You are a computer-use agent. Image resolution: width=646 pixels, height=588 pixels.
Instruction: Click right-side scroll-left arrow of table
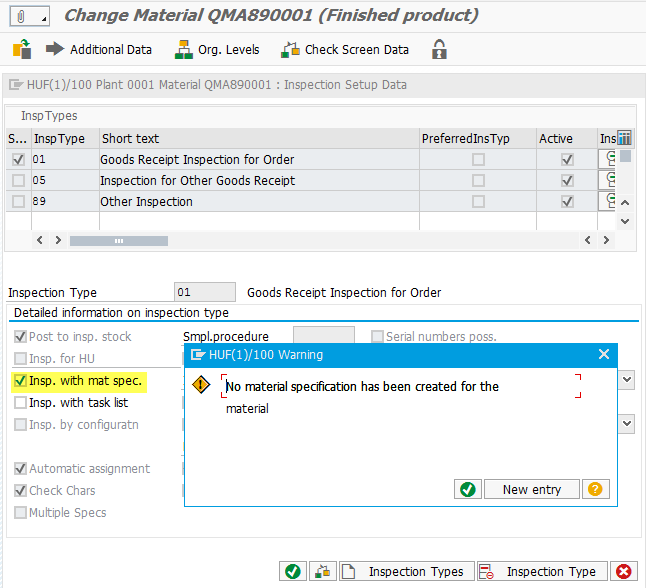point(587,240)
